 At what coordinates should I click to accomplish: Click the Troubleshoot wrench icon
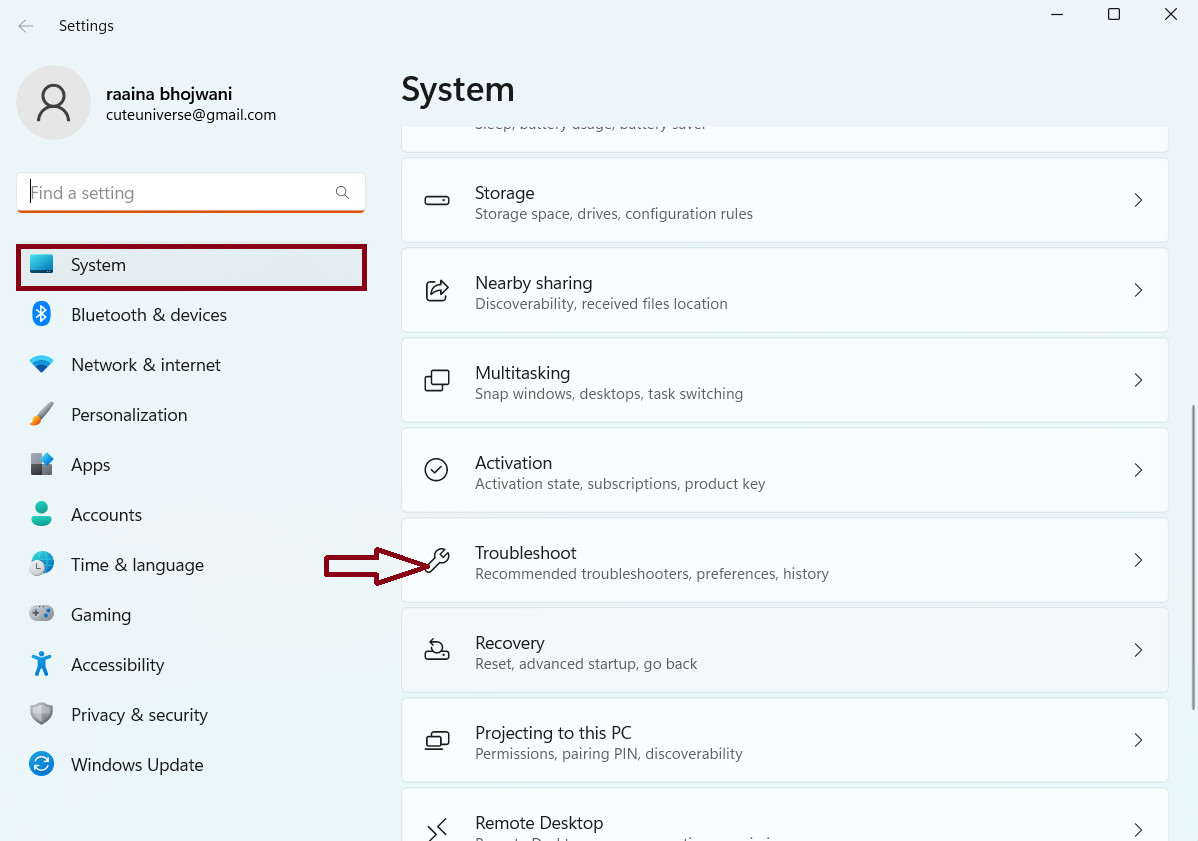click(x=438, y=560)
